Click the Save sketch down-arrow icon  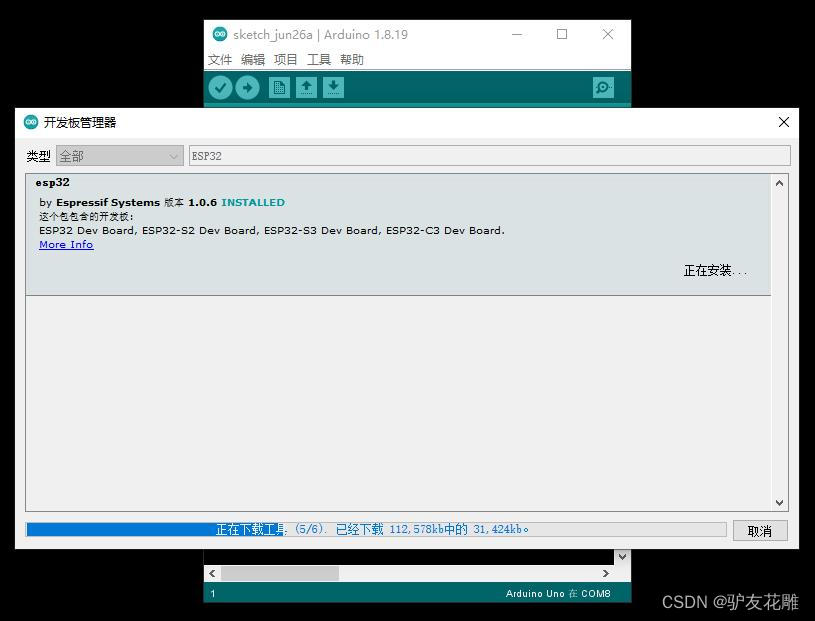333,87
